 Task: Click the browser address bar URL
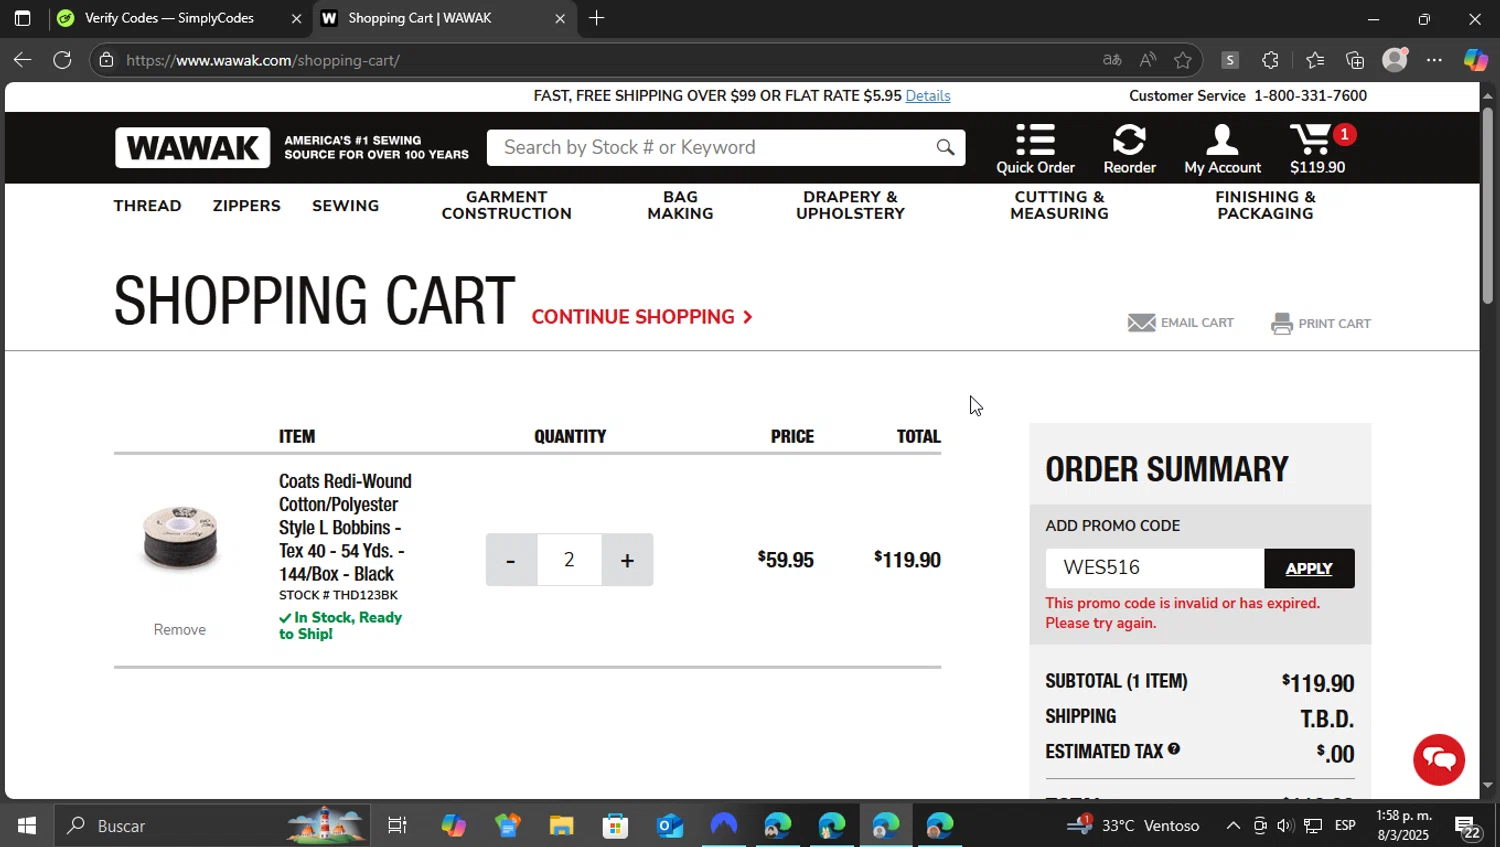263,60
